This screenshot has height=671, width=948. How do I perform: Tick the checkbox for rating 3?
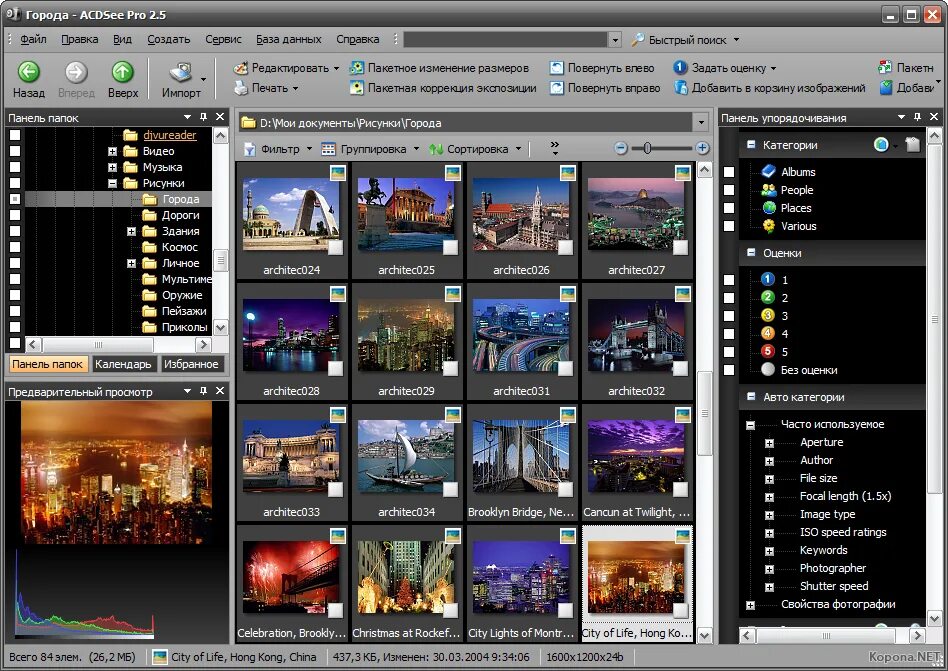tap(729, 316)
